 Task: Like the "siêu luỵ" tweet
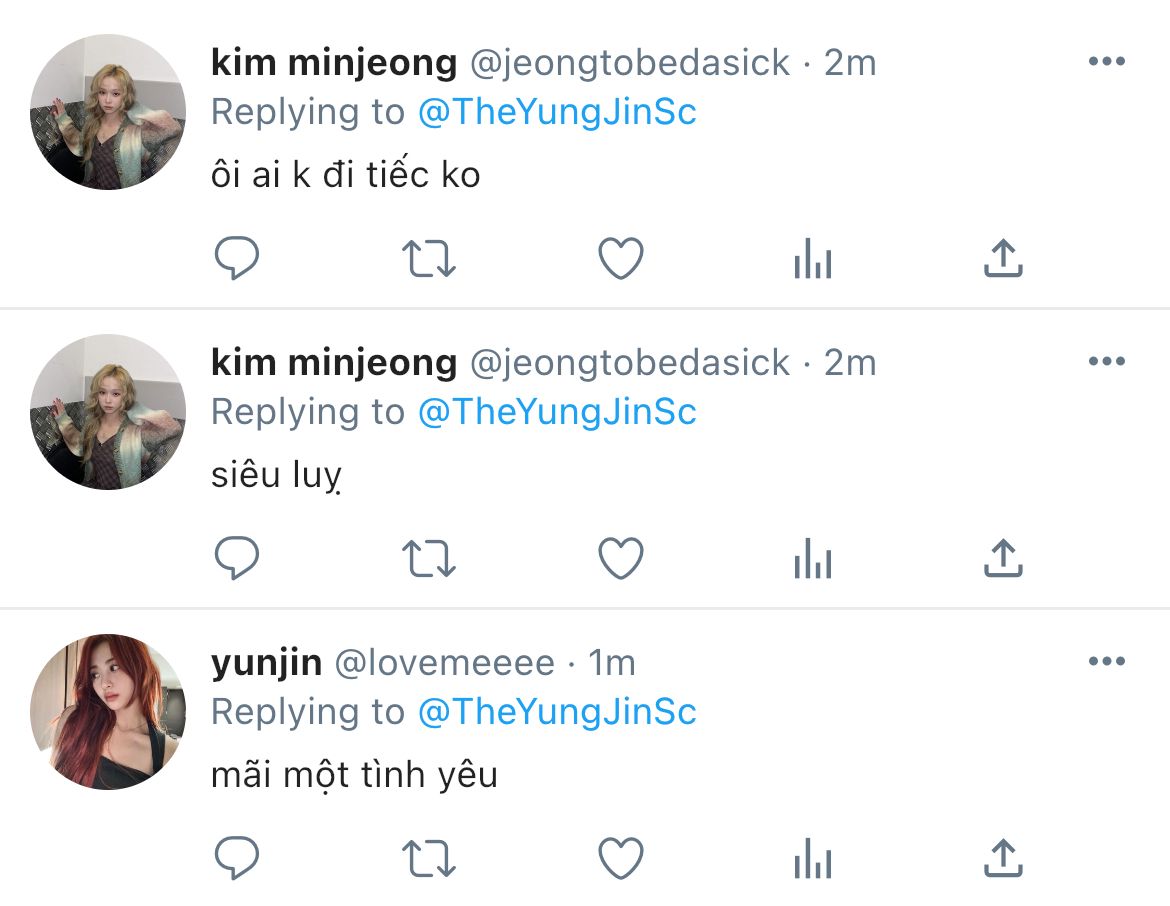(x=621, y=558)
